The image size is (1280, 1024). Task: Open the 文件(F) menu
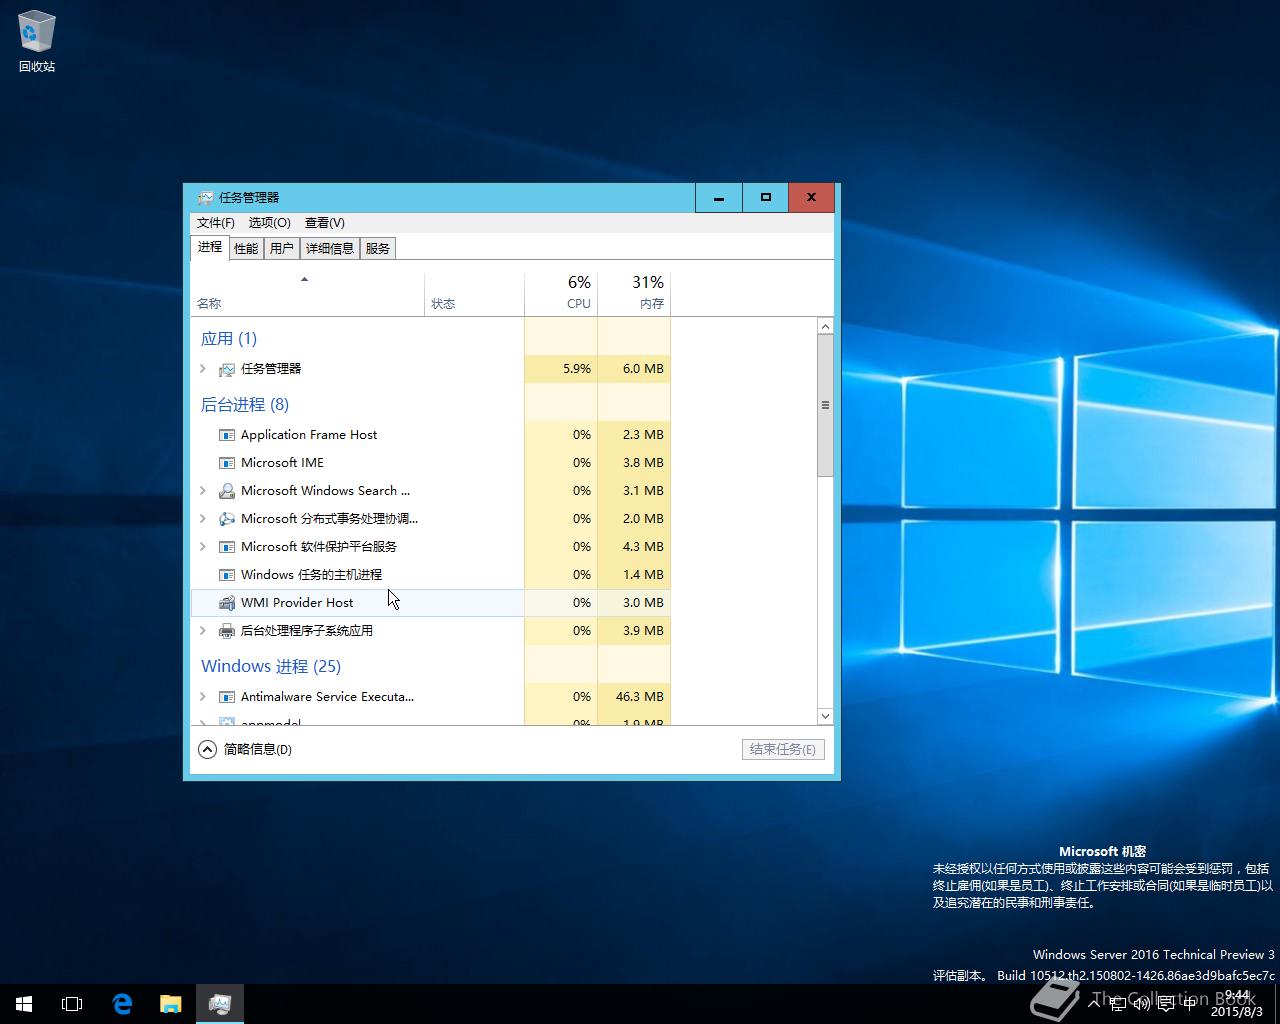click(216, 223)
